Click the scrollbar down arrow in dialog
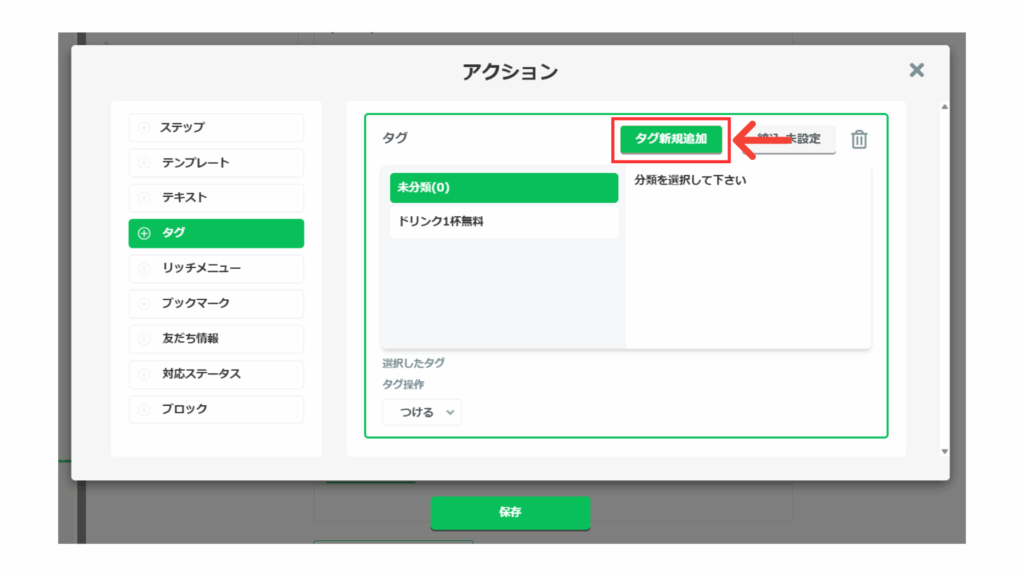 [x=945, y=452]
